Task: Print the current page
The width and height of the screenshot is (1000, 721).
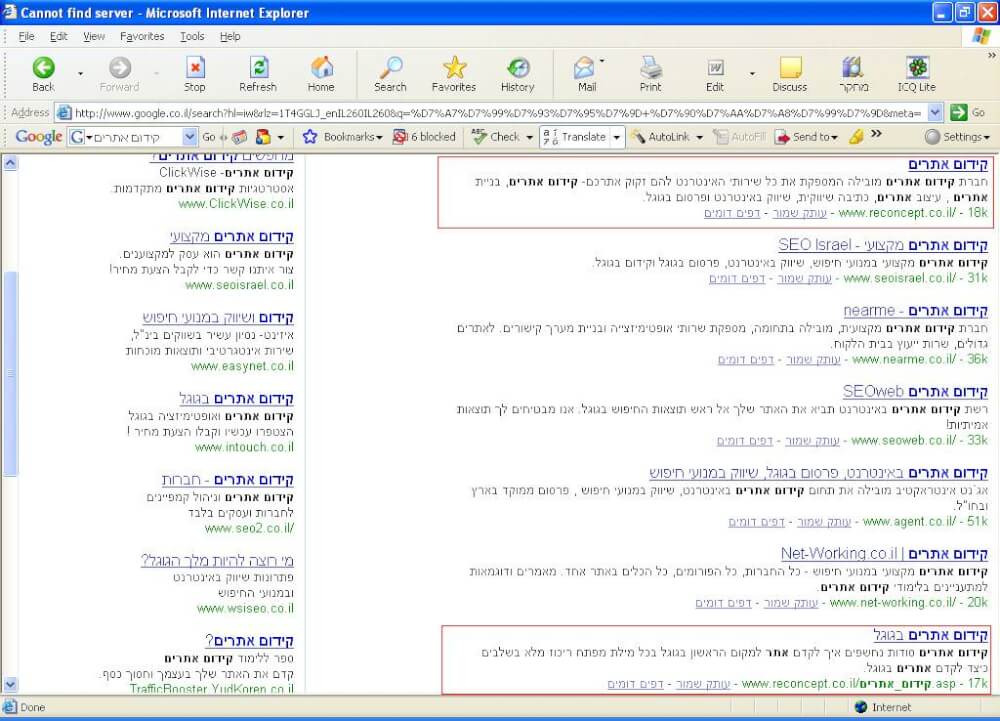Action: pyautogui.click(x=650, y=74)
